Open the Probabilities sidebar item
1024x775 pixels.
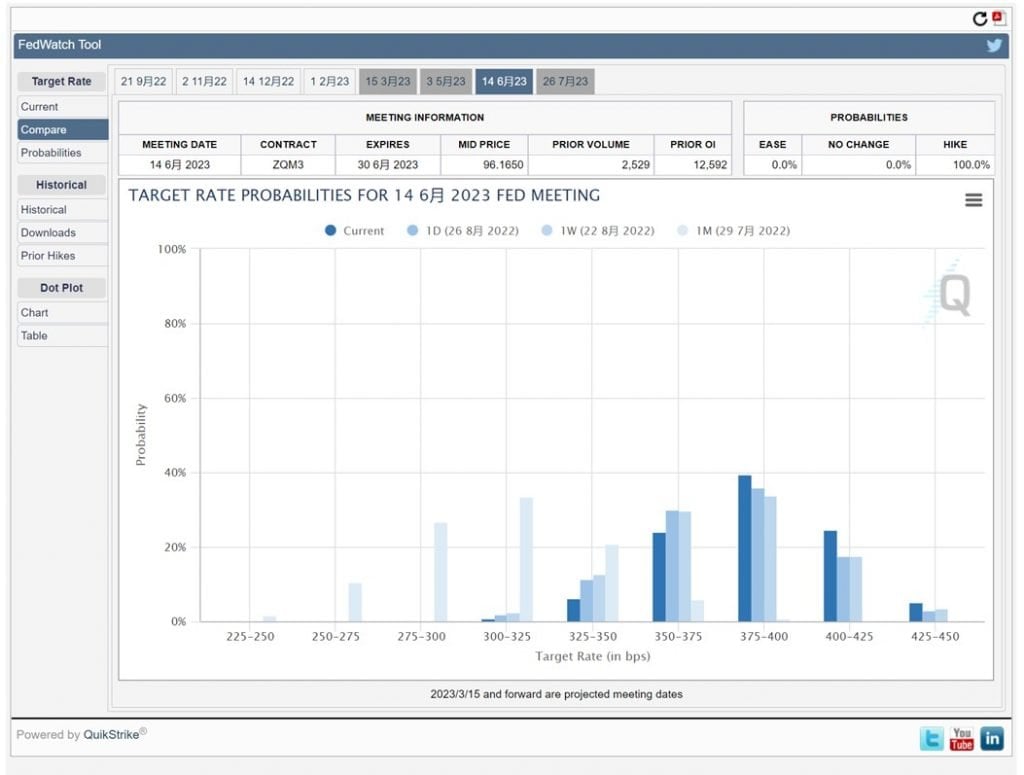pyautogui.click(x=63, y=152)
